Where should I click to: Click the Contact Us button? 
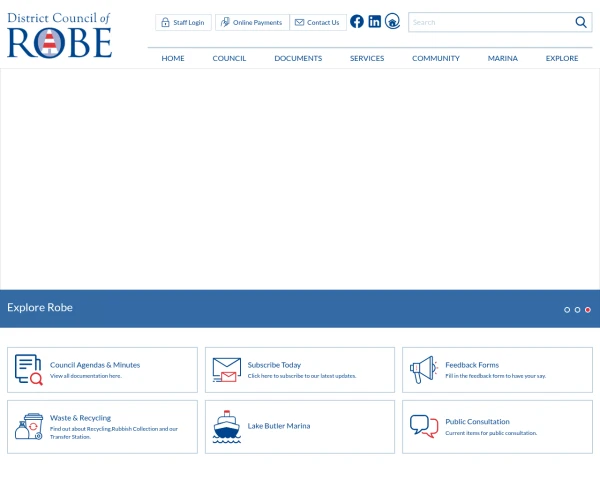tap(318, 23)
